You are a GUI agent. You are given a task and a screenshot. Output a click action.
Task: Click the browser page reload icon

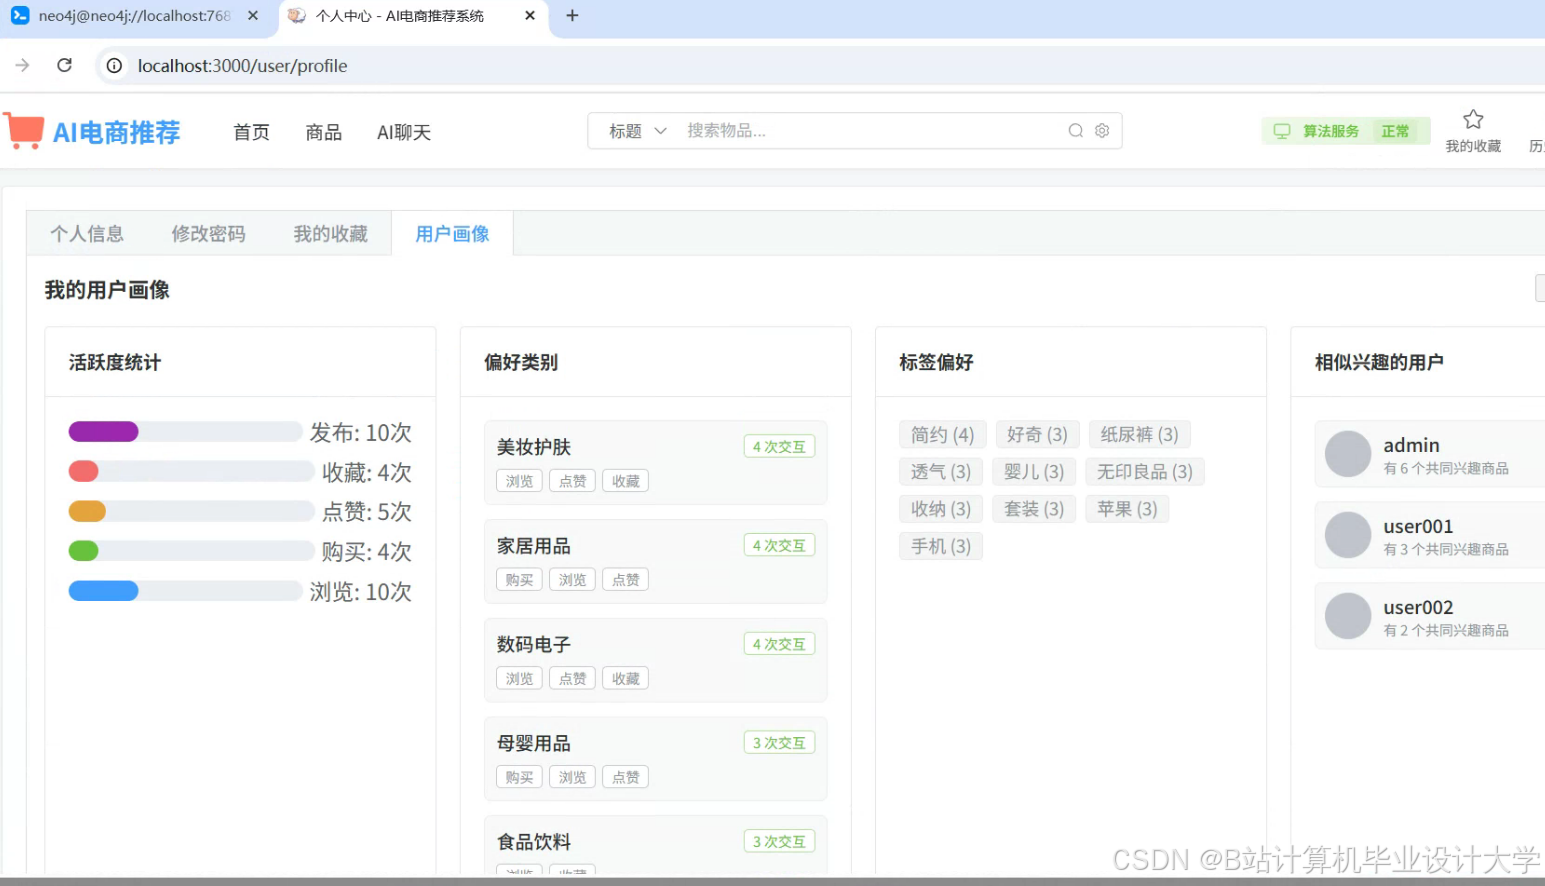[x=64, y=65]
